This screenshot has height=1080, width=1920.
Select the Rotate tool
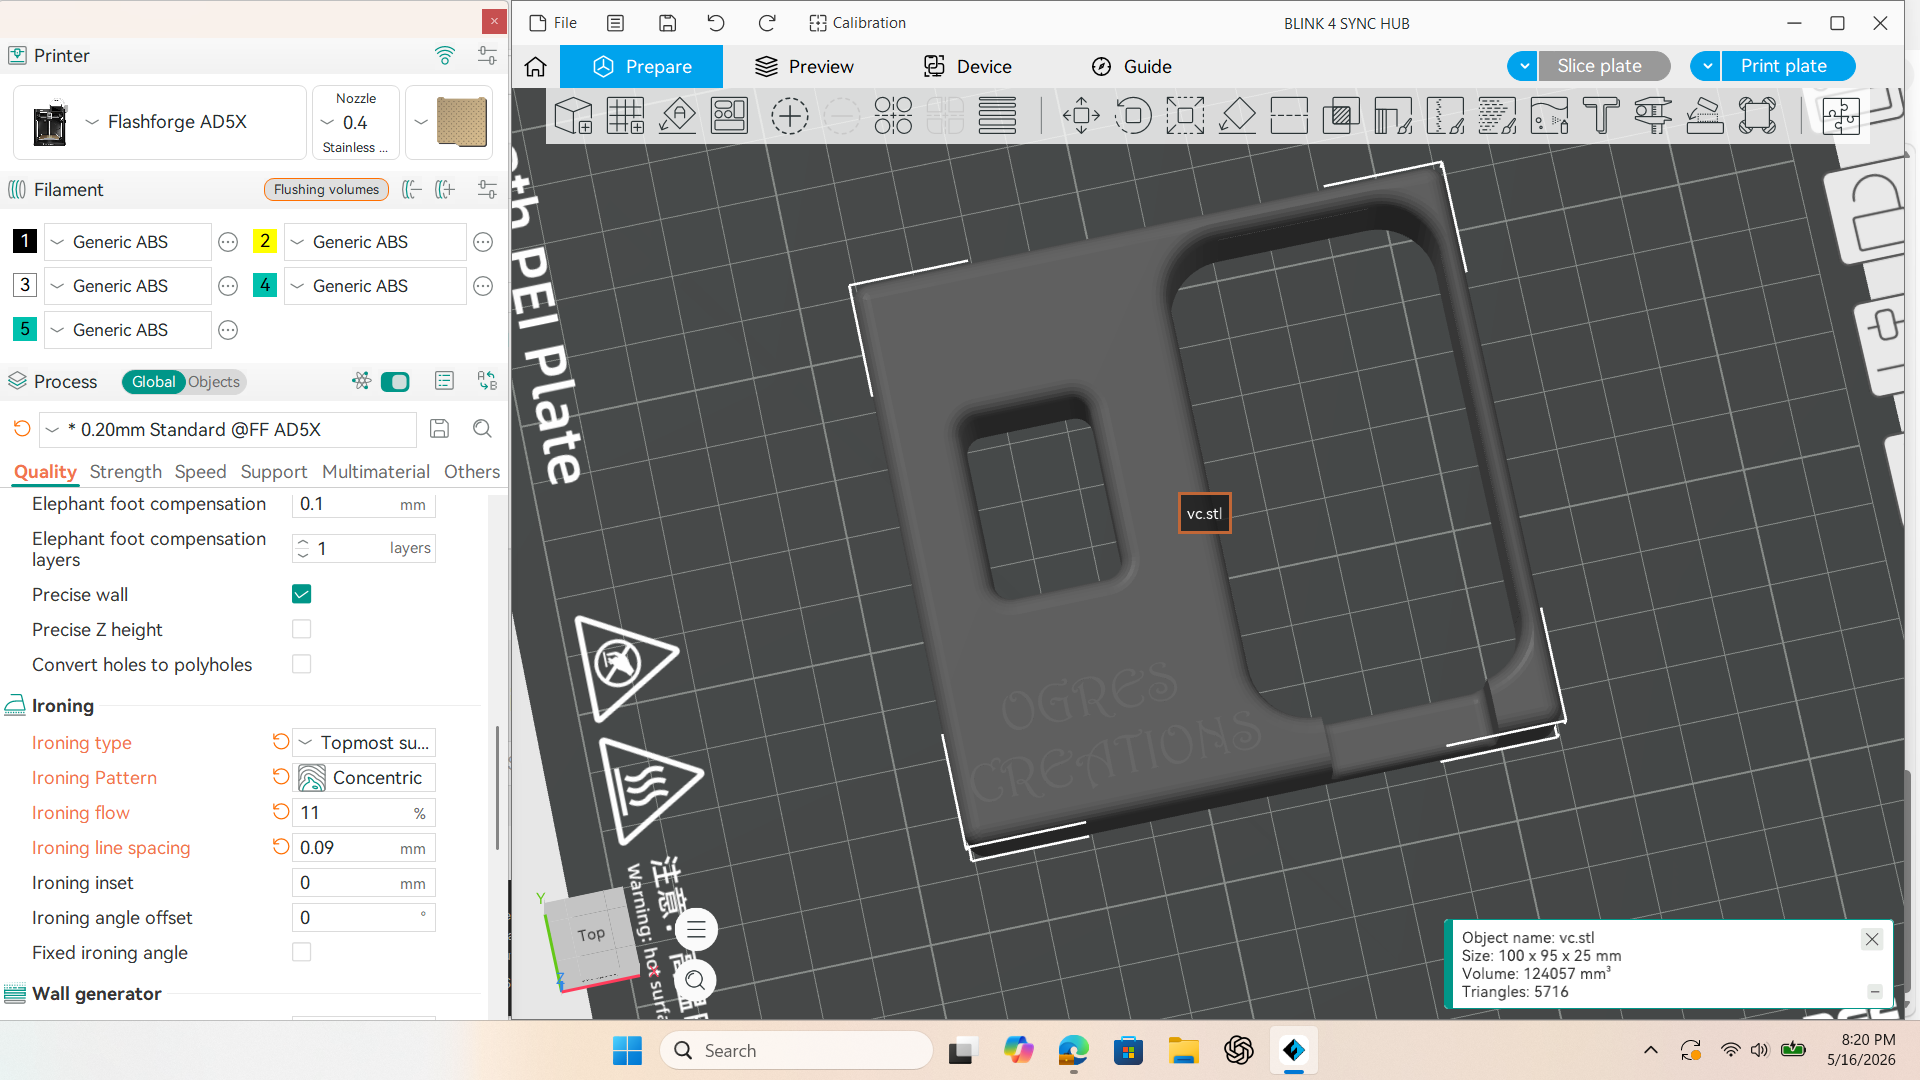click(x=1133, y=116)
